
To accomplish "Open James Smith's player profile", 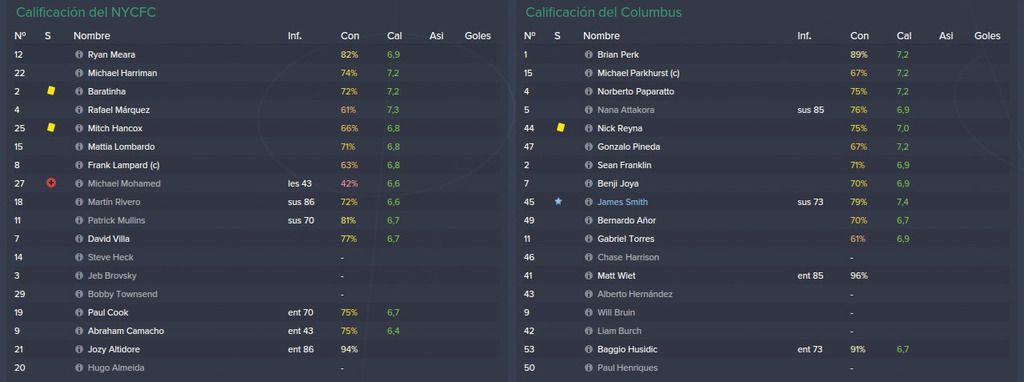I will (x=622, y=202).
